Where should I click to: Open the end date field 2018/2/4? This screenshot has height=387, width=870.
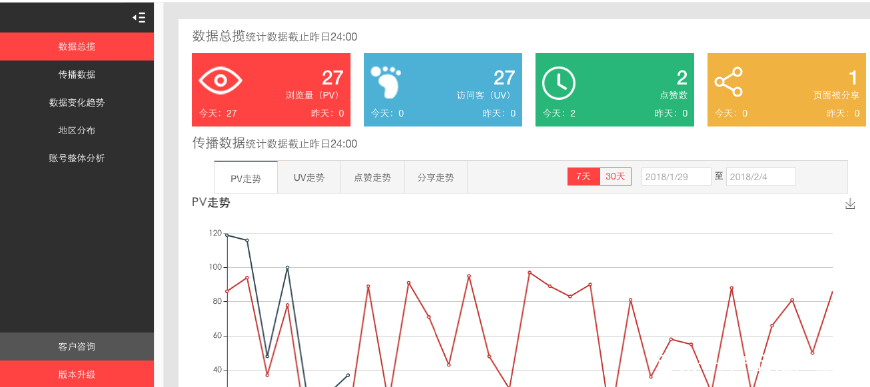(x=761, y=177)
